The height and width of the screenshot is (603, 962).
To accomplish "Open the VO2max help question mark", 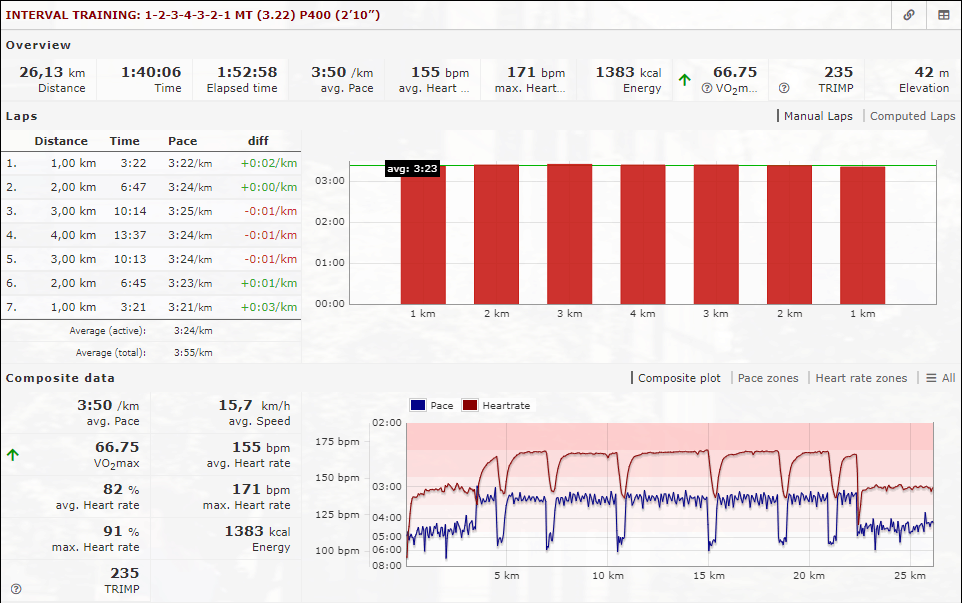I will click(x=707, y=88).
